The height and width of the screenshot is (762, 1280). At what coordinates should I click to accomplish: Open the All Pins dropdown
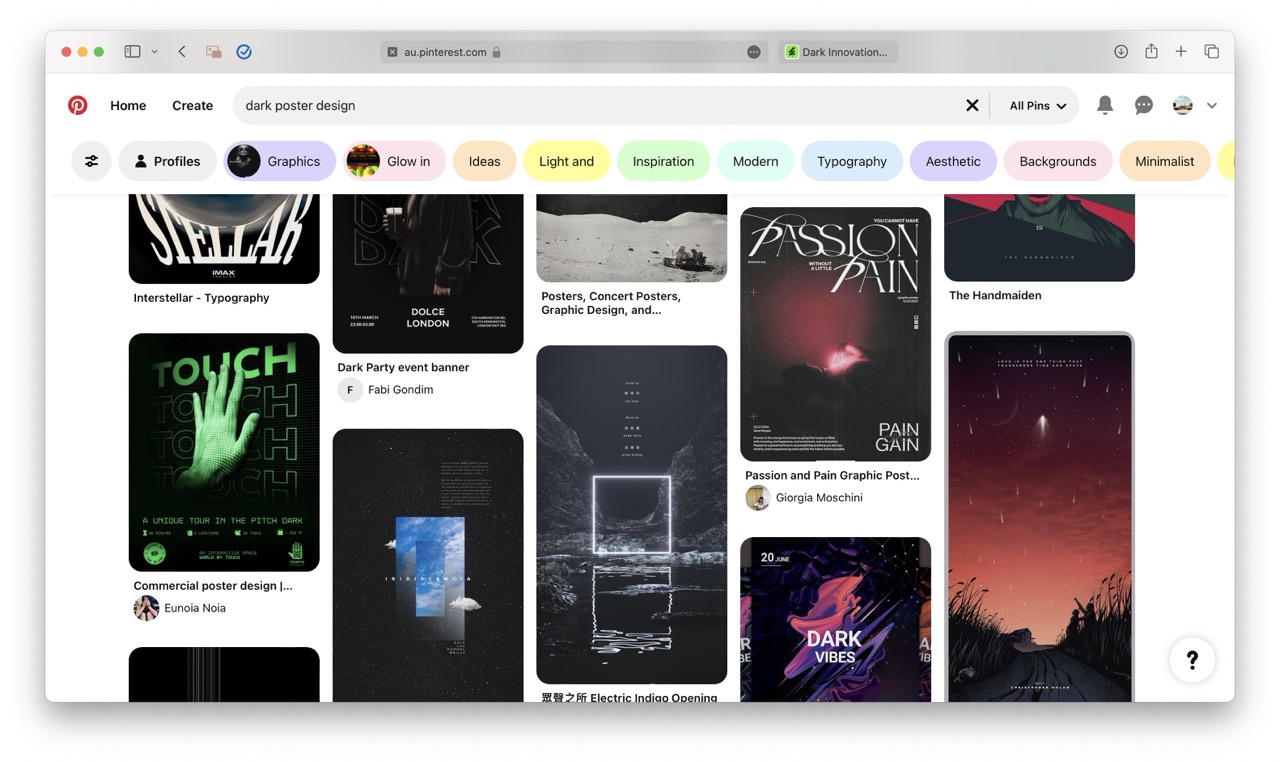[1037, 105]
